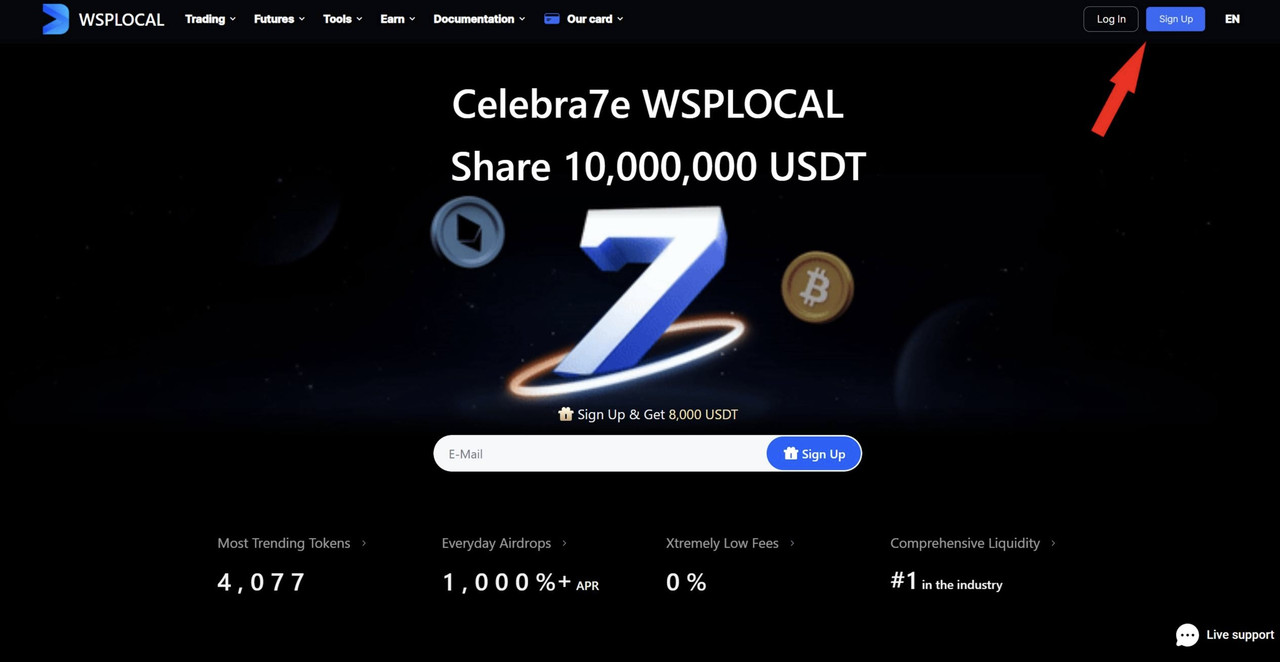This screenshot has height=662, width=1280.
Task: Click the gift icon in Sign Up banner text
Action: (x=565, y=414)
